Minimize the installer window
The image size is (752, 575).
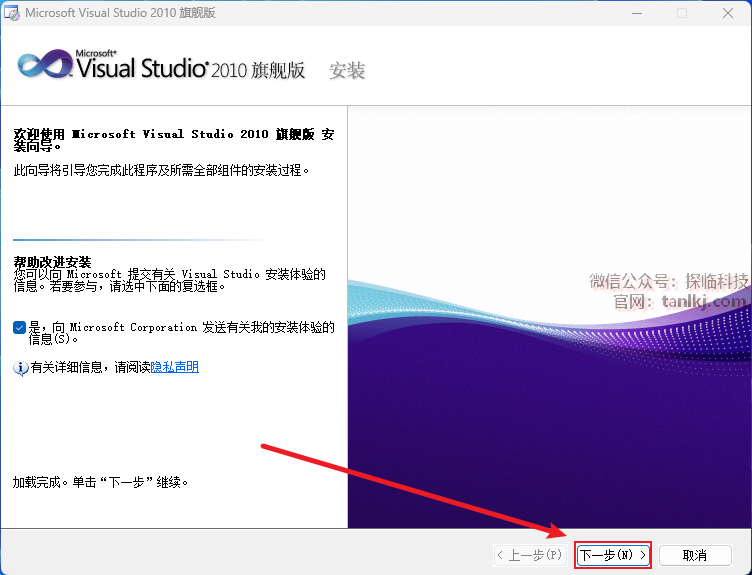635,13
